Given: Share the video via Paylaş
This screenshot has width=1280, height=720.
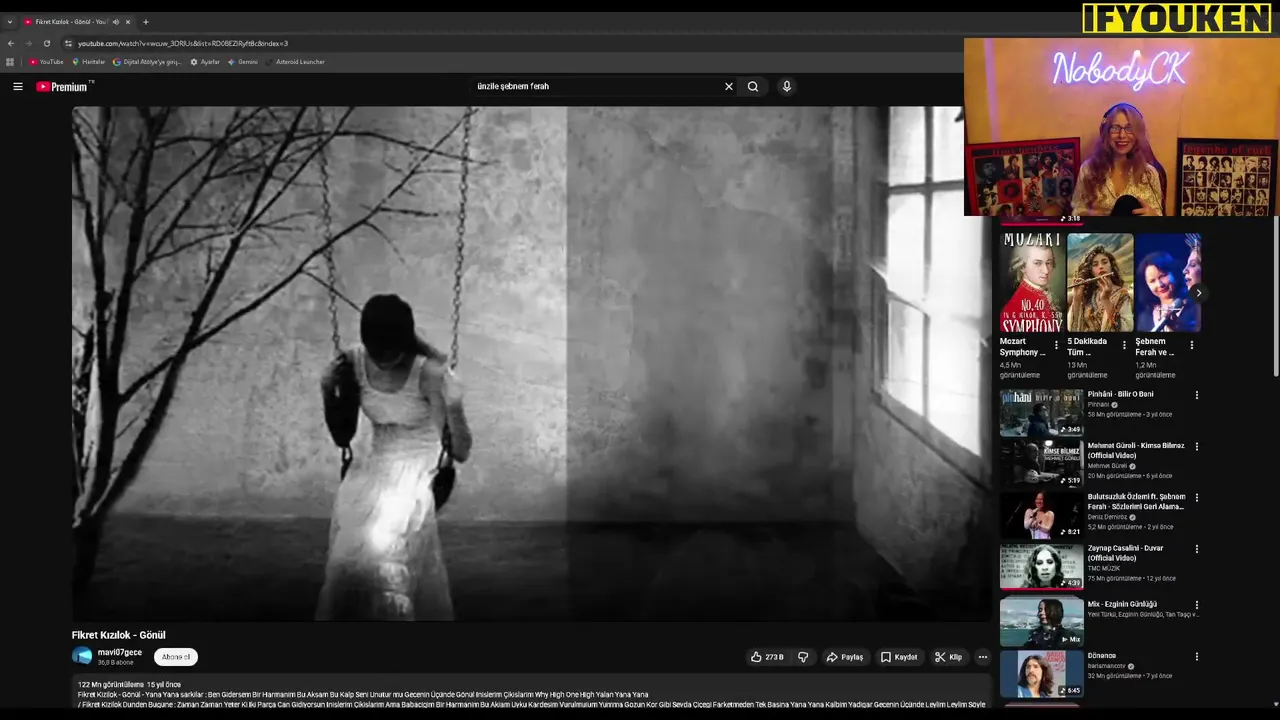Looking at the screenshot, I should coord(845,657).
